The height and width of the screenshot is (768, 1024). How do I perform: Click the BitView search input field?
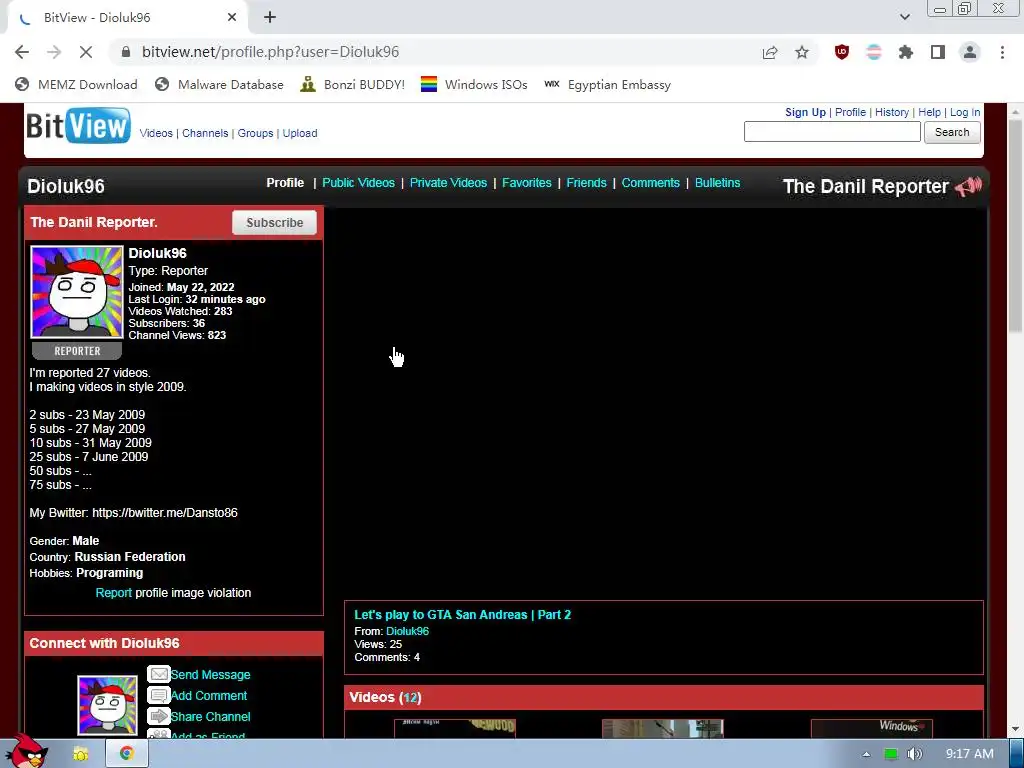click(832, 132)
